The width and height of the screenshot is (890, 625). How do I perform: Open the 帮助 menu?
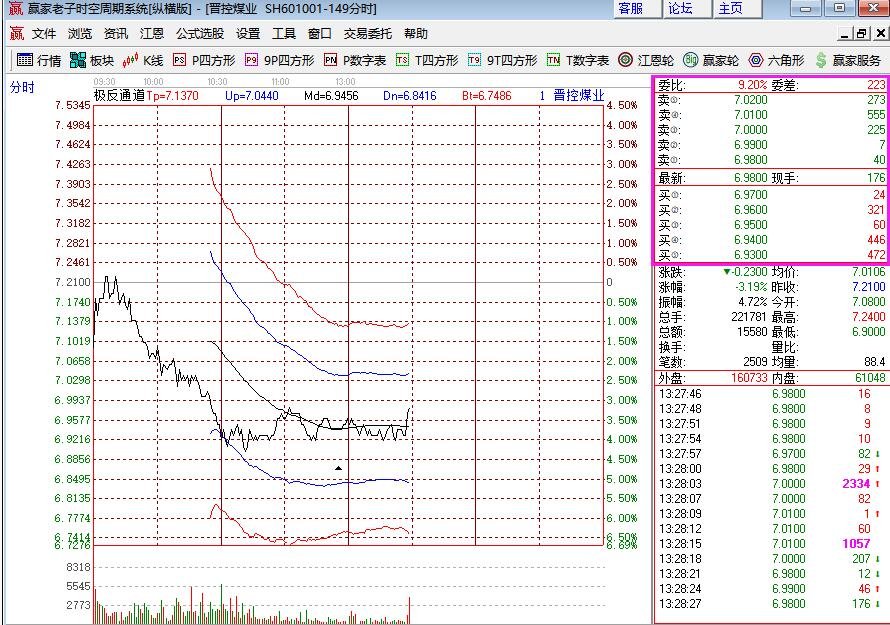(x=415, y=33)
